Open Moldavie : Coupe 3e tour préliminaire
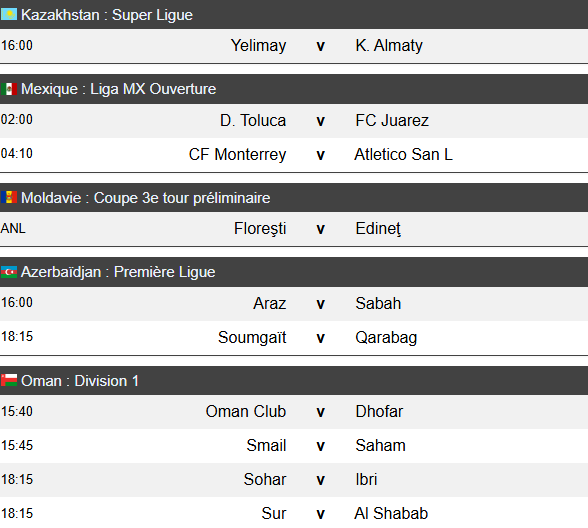The image size is (588, 528). pos(294,197)
